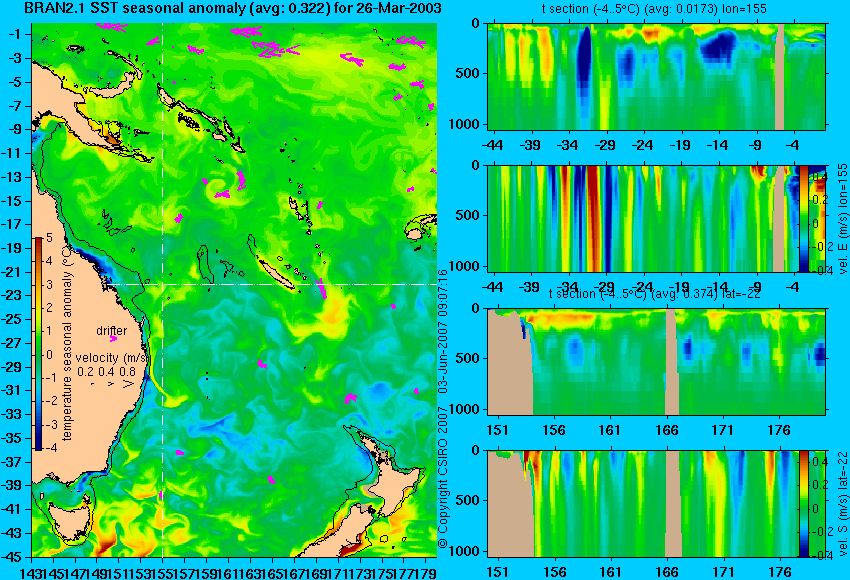
Task: Click the '5' tick at top of SST color bar
Action: pos(49,237)
